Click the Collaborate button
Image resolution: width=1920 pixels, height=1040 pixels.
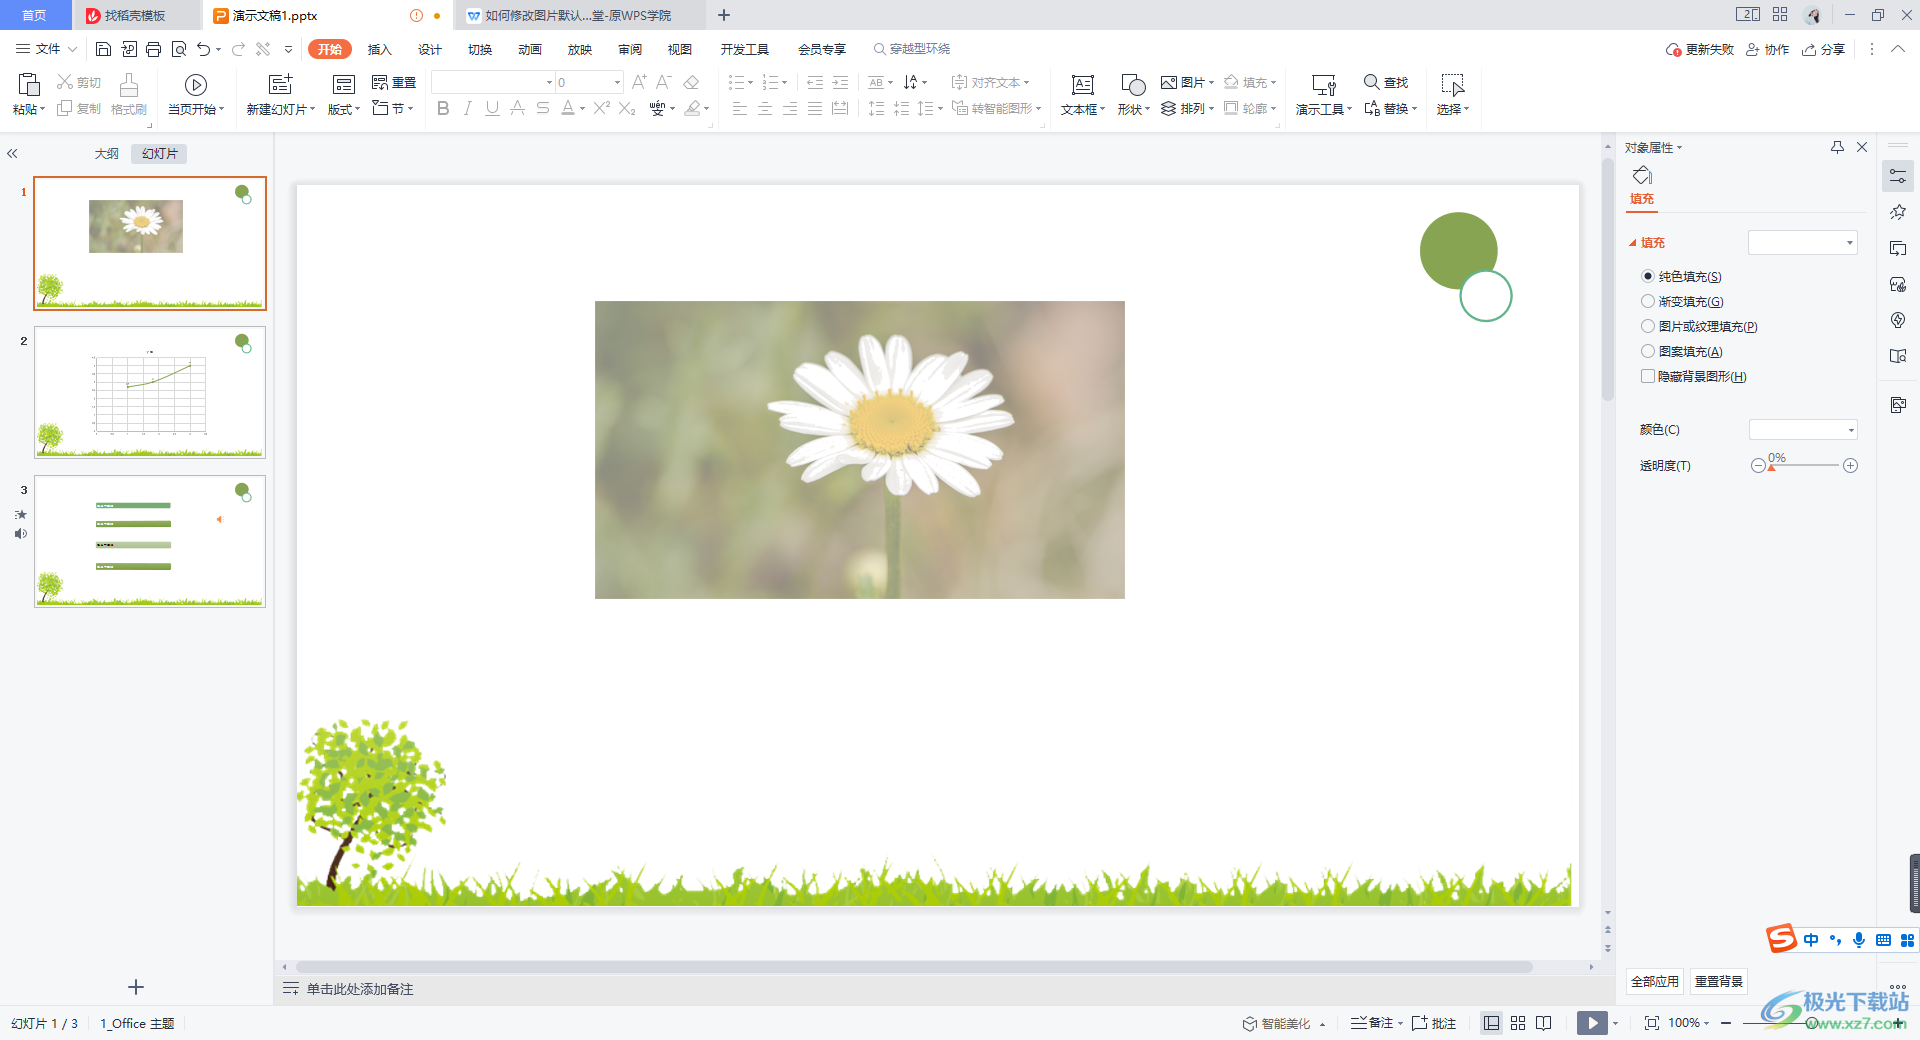coord(1767,49)
